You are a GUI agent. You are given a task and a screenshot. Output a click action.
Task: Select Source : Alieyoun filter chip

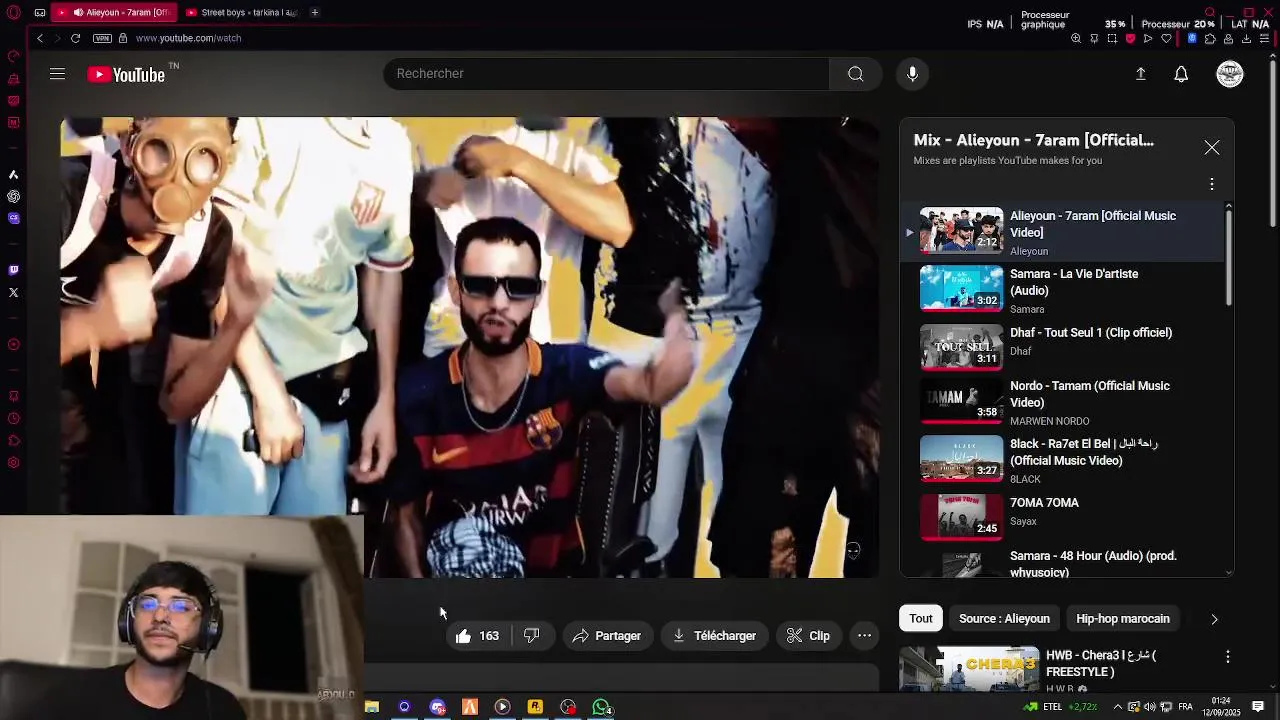tap(1004, 619)
